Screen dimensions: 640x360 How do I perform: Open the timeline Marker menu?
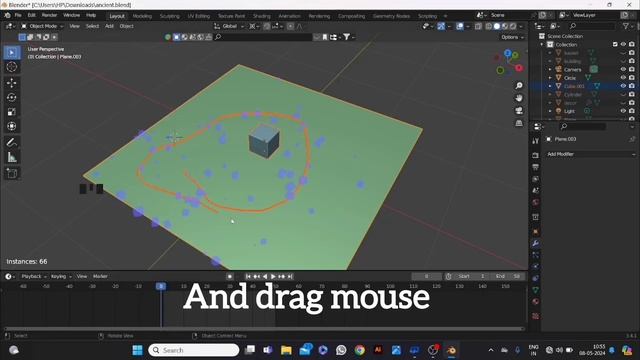pos(100,276)
